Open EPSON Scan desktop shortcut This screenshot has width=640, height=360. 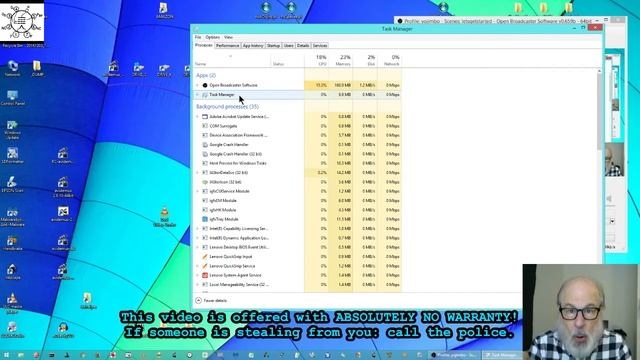point(12,184)
